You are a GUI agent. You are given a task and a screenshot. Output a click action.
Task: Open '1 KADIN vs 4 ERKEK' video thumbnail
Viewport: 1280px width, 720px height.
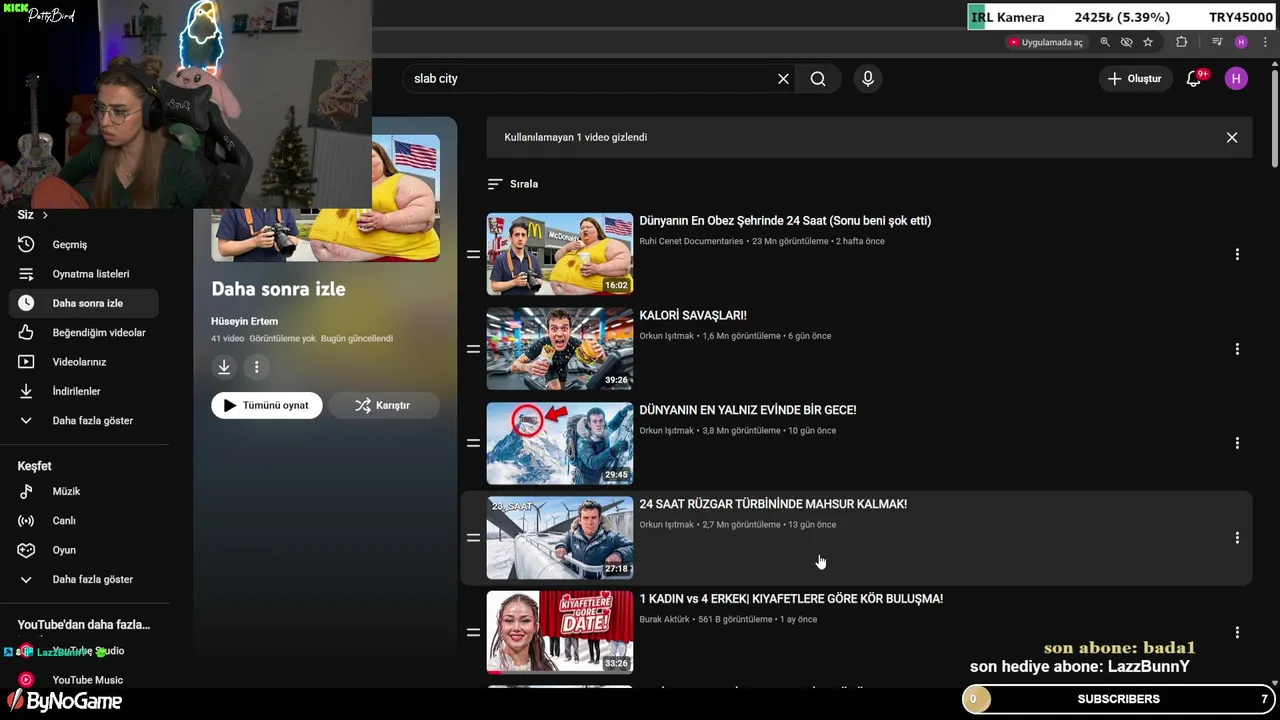point(560,632)
